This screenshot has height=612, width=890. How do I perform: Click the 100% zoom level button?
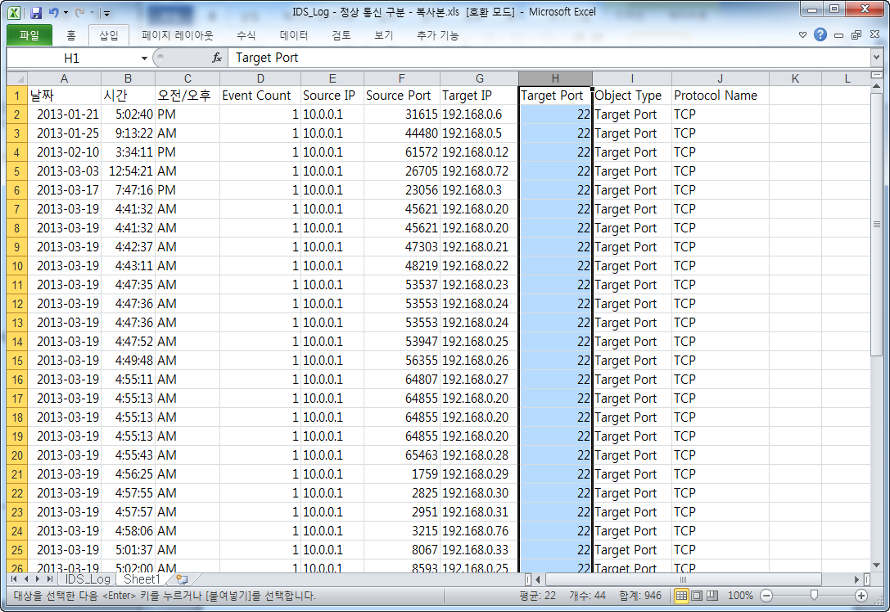740,596
